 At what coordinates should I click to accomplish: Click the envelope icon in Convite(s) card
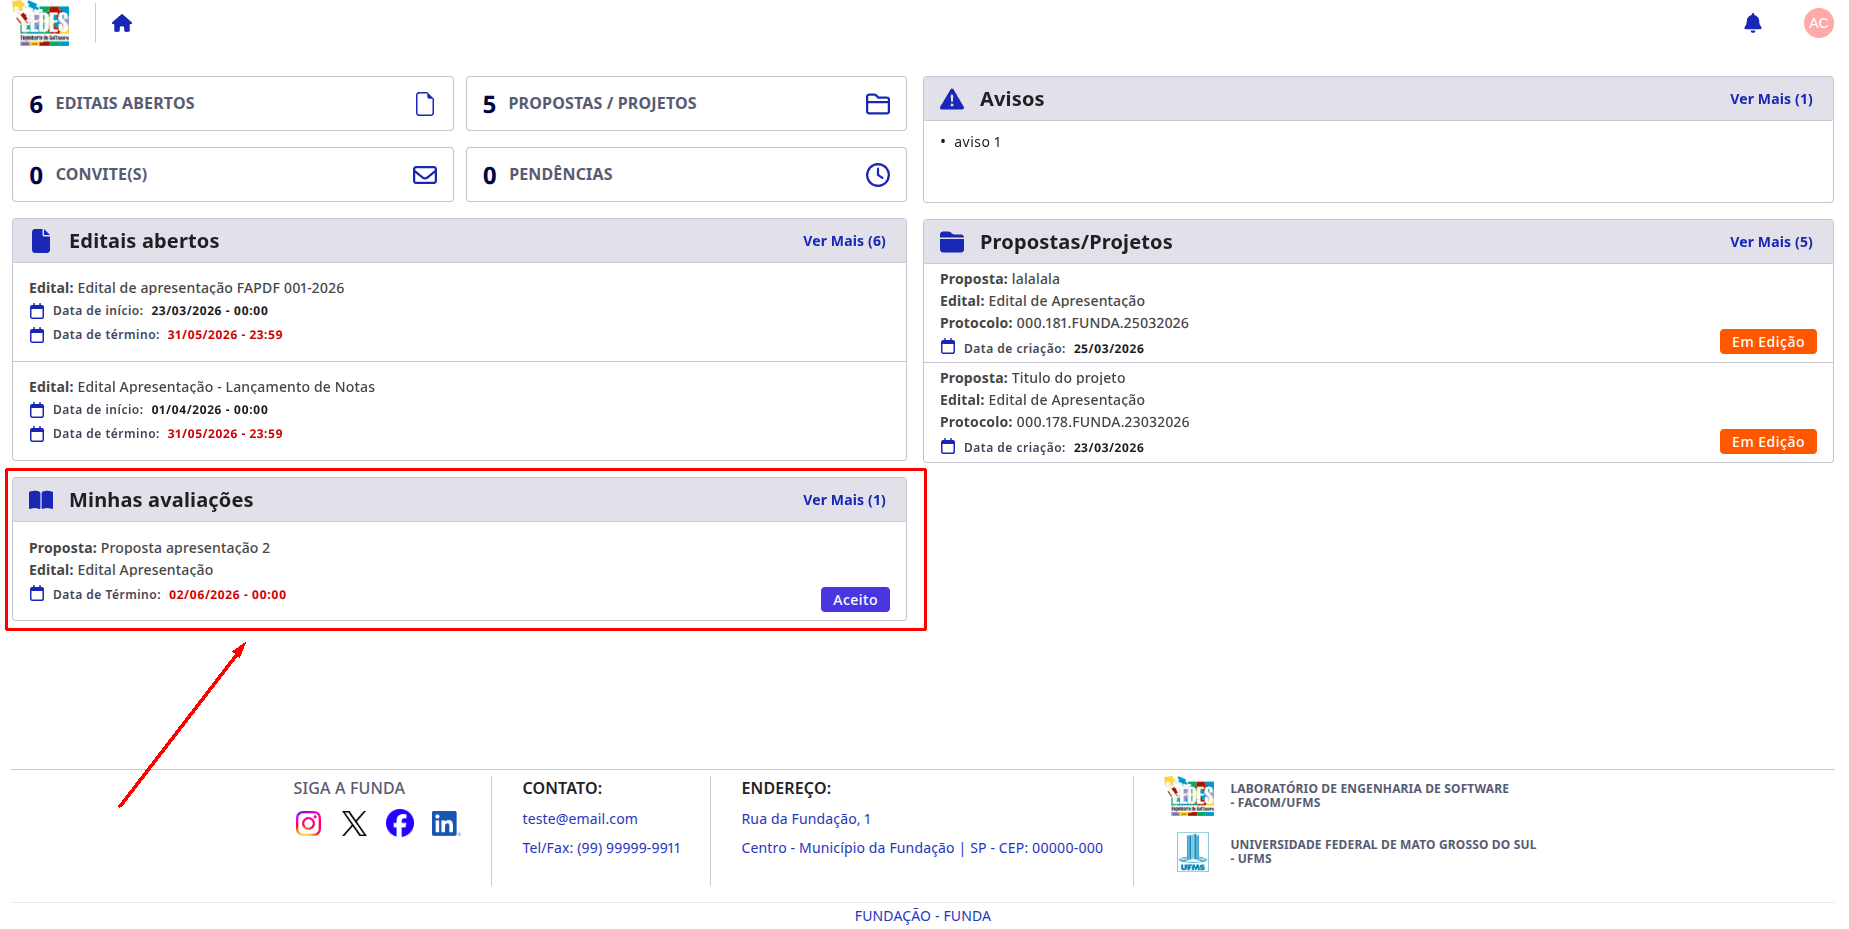click(425, 175)
